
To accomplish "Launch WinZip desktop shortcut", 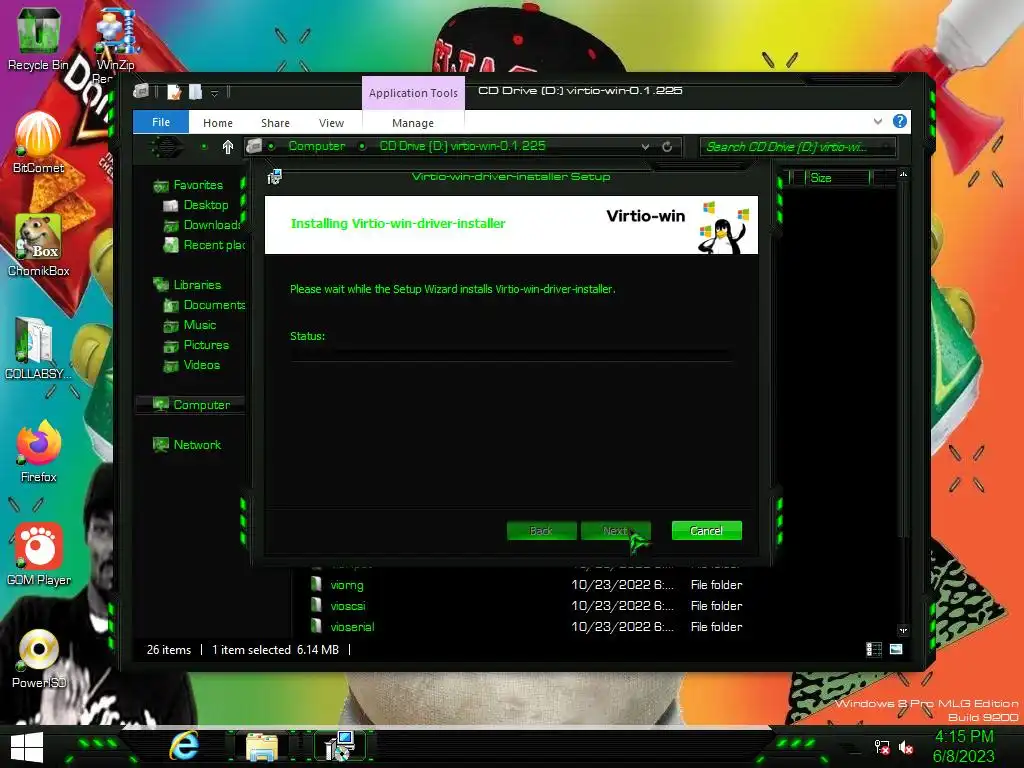I will [116, 38].
